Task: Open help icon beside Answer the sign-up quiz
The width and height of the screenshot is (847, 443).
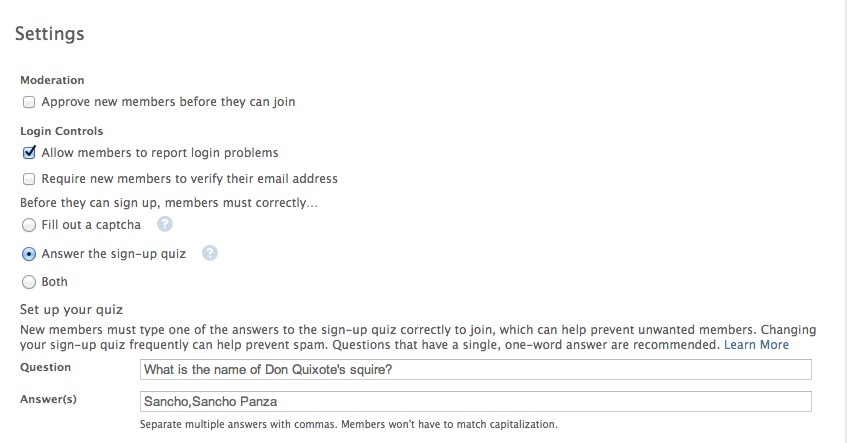Action: point(210,253)
